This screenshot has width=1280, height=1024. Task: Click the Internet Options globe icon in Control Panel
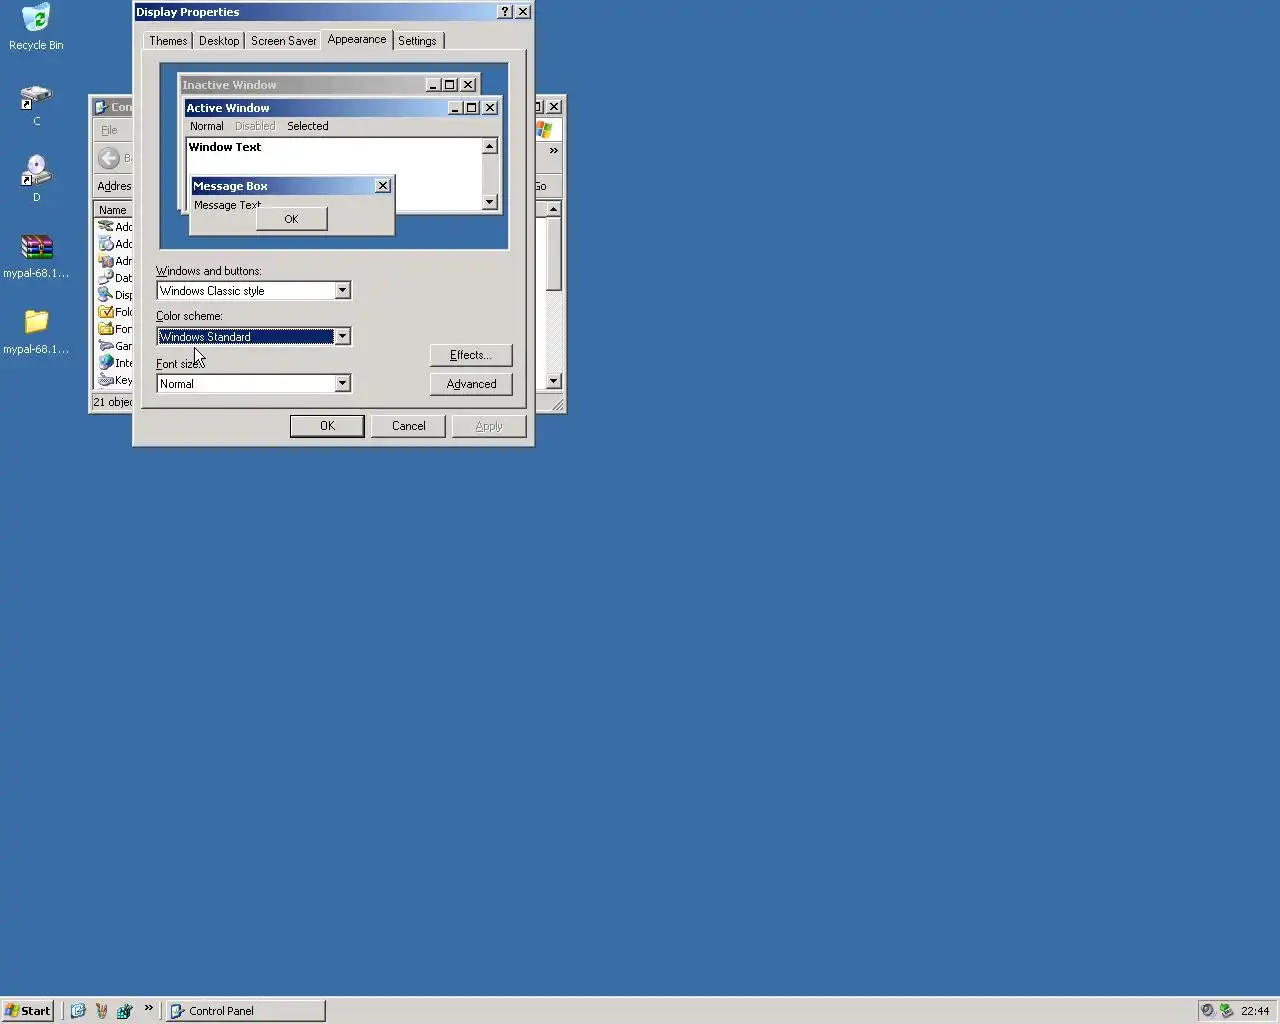(106, 363)
